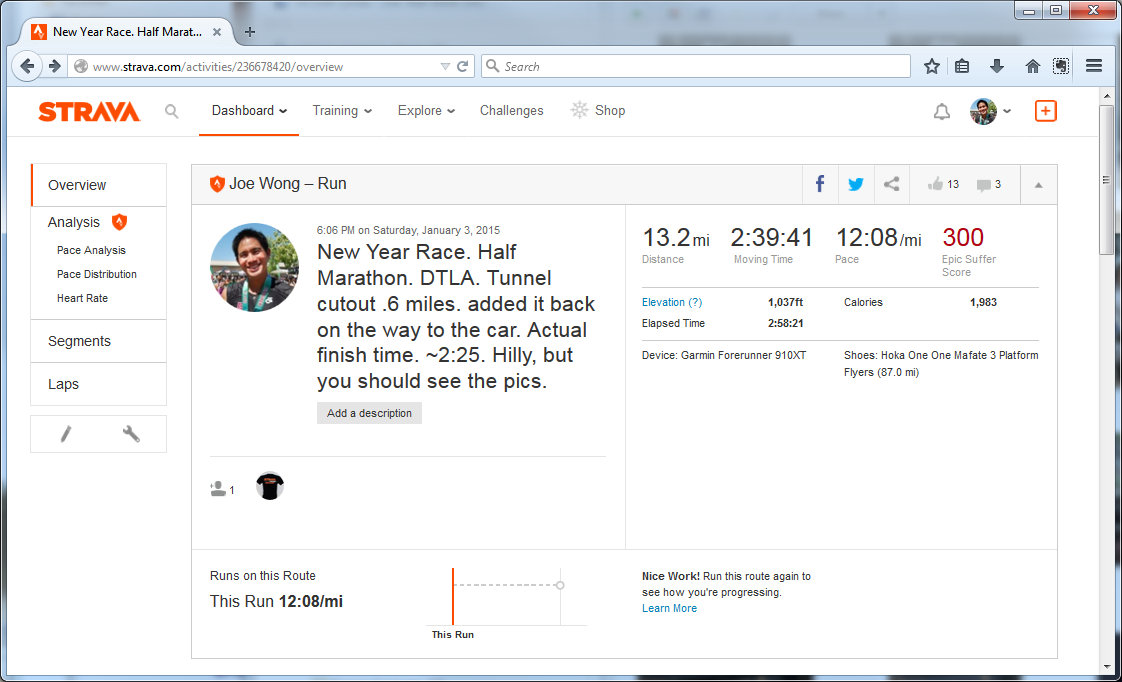Click the Add a description button

click(x=369, y=413)
